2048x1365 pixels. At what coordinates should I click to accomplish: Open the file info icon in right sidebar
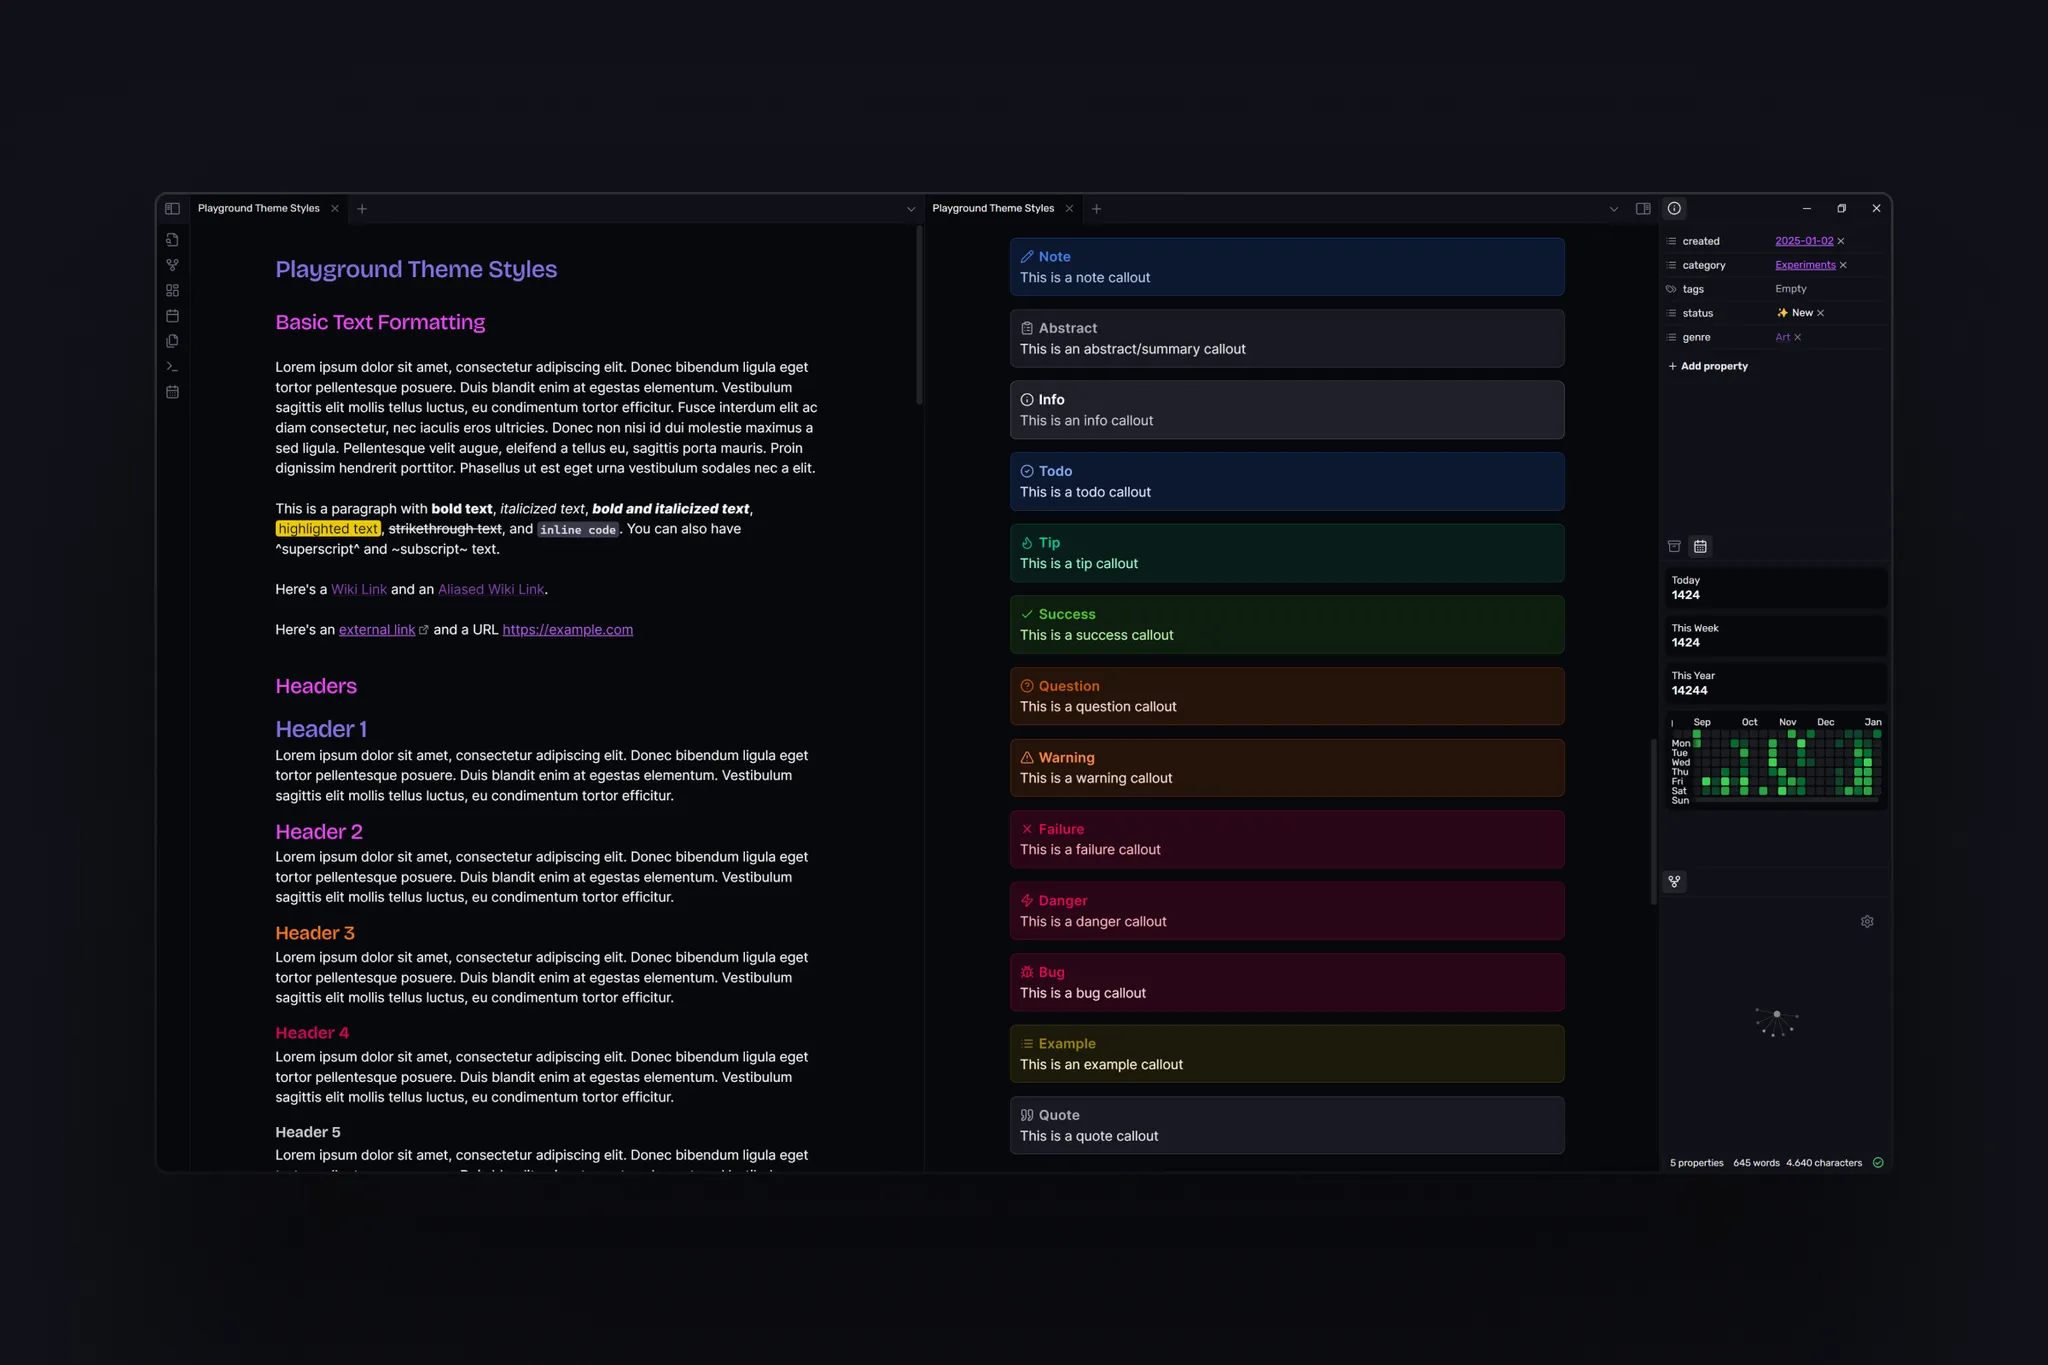click(1674, 209)
